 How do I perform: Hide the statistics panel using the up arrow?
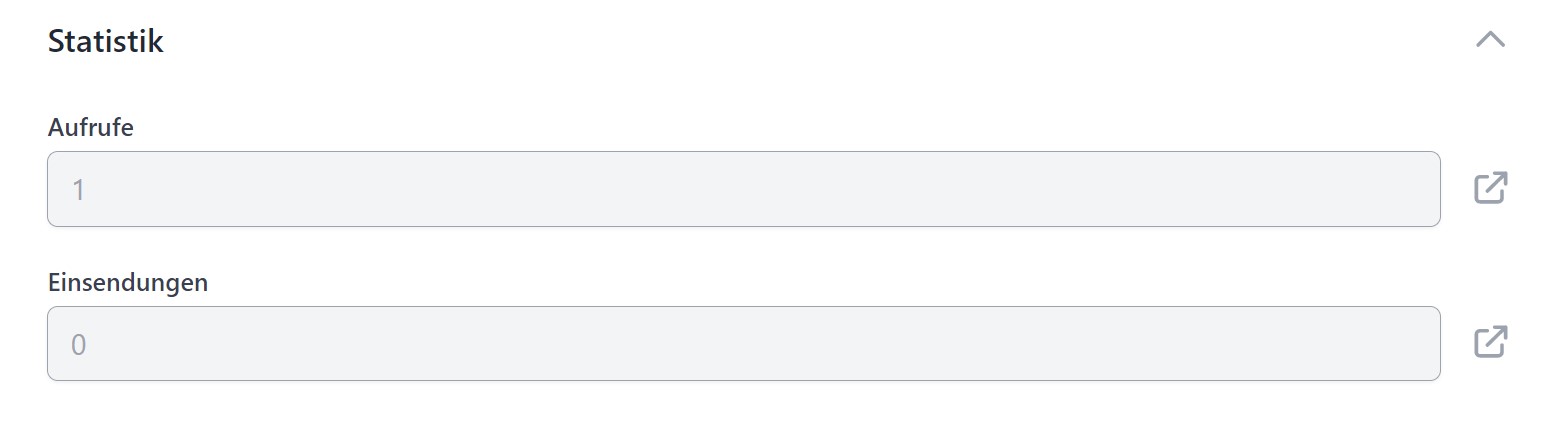[x=1490, y=40]
